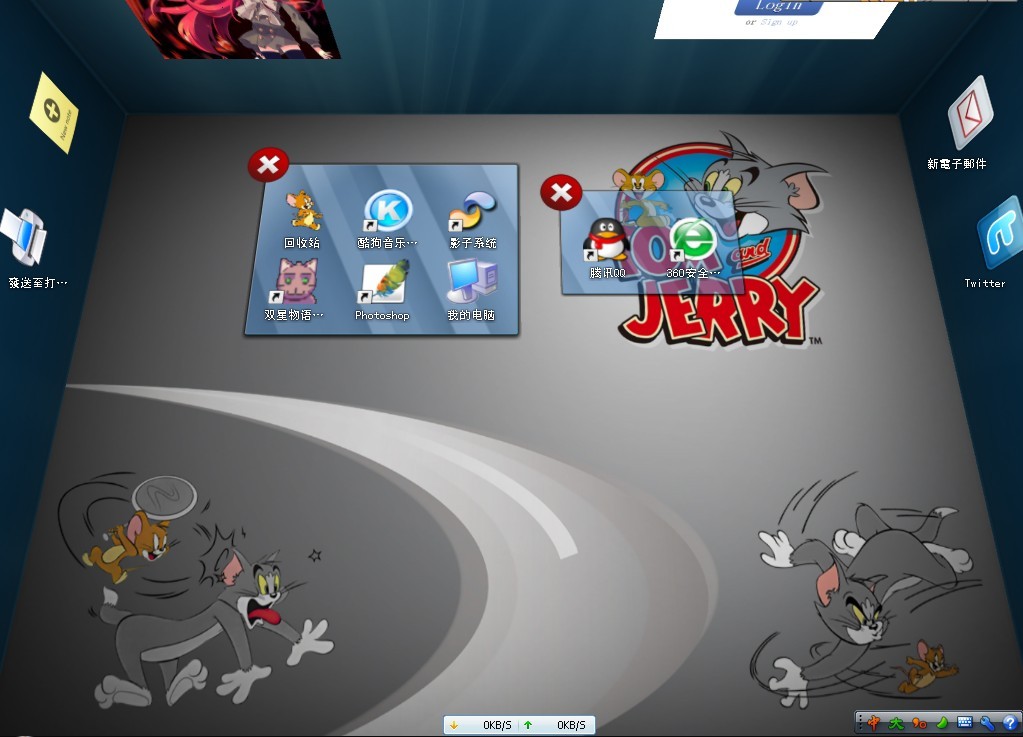The image size is (1023, 737).
Task: Click the 回收站 label text
Action: (301, 243)
